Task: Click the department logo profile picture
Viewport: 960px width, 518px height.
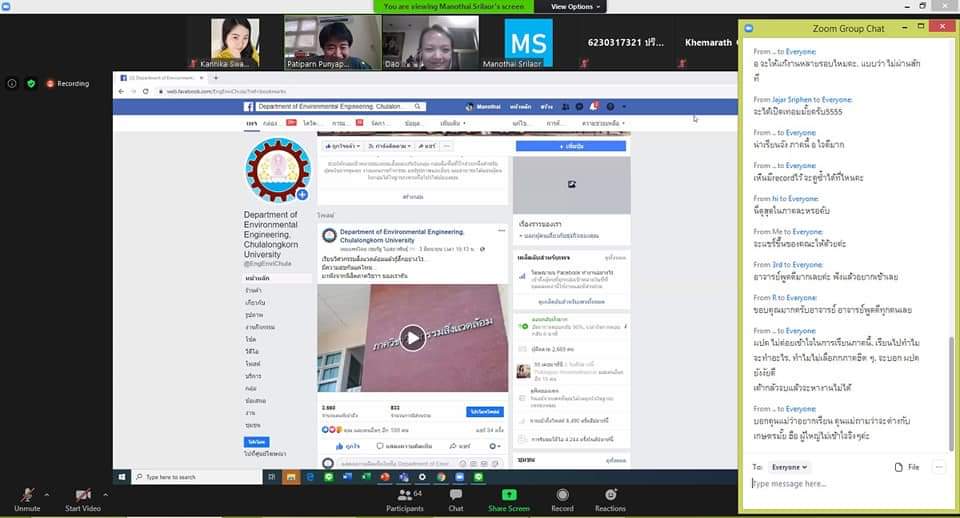Action: click(277, 170)
